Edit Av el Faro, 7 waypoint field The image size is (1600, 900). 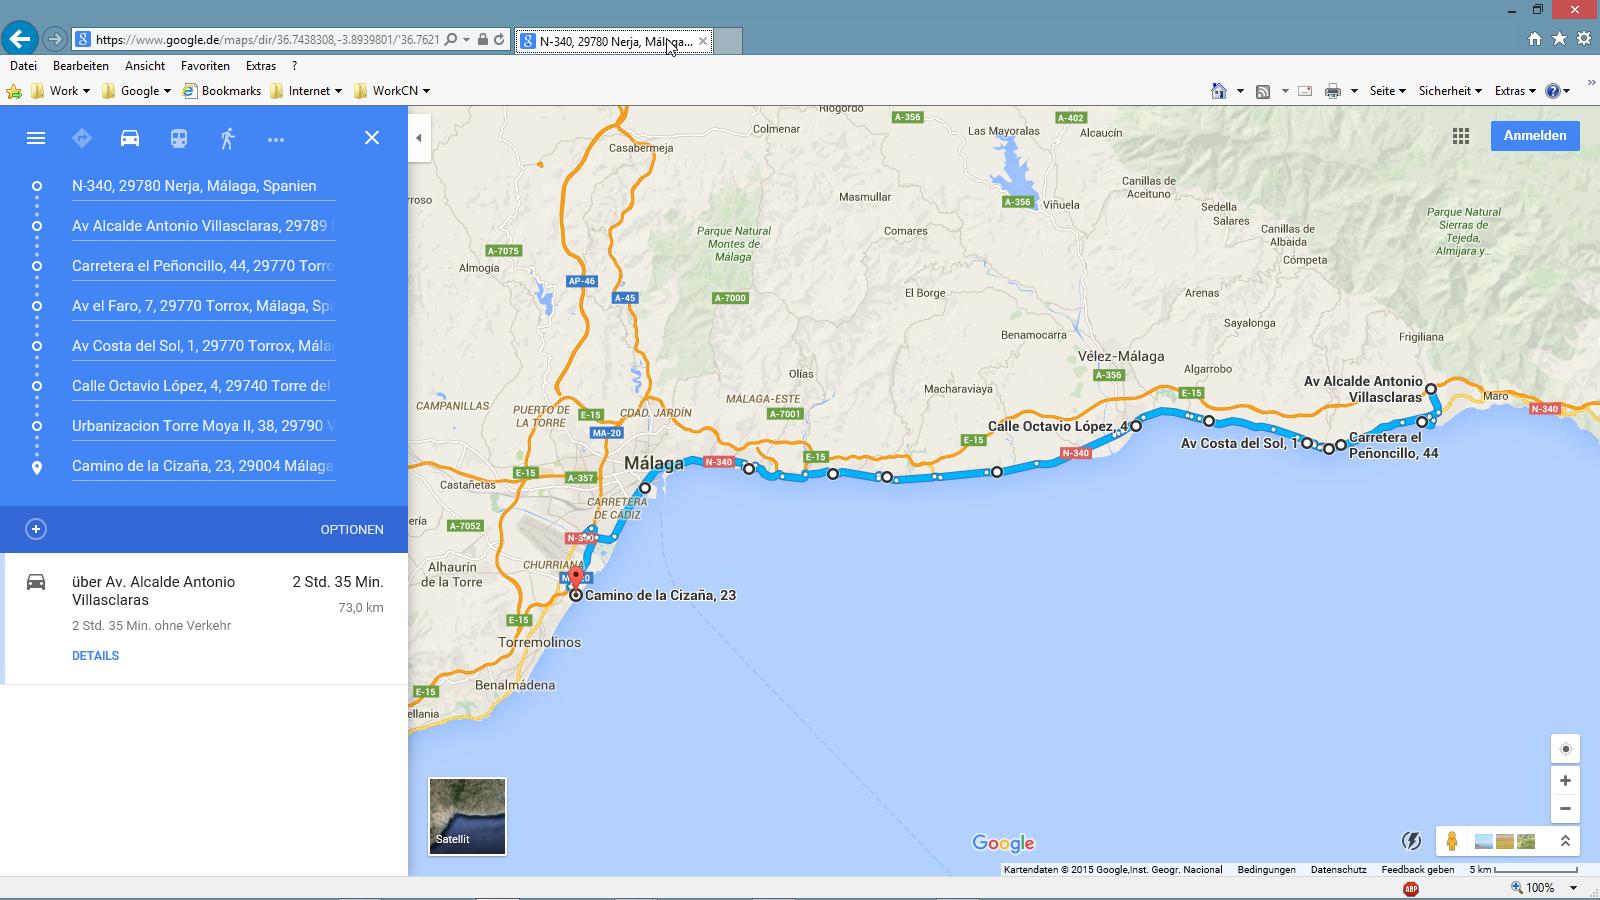203,306
